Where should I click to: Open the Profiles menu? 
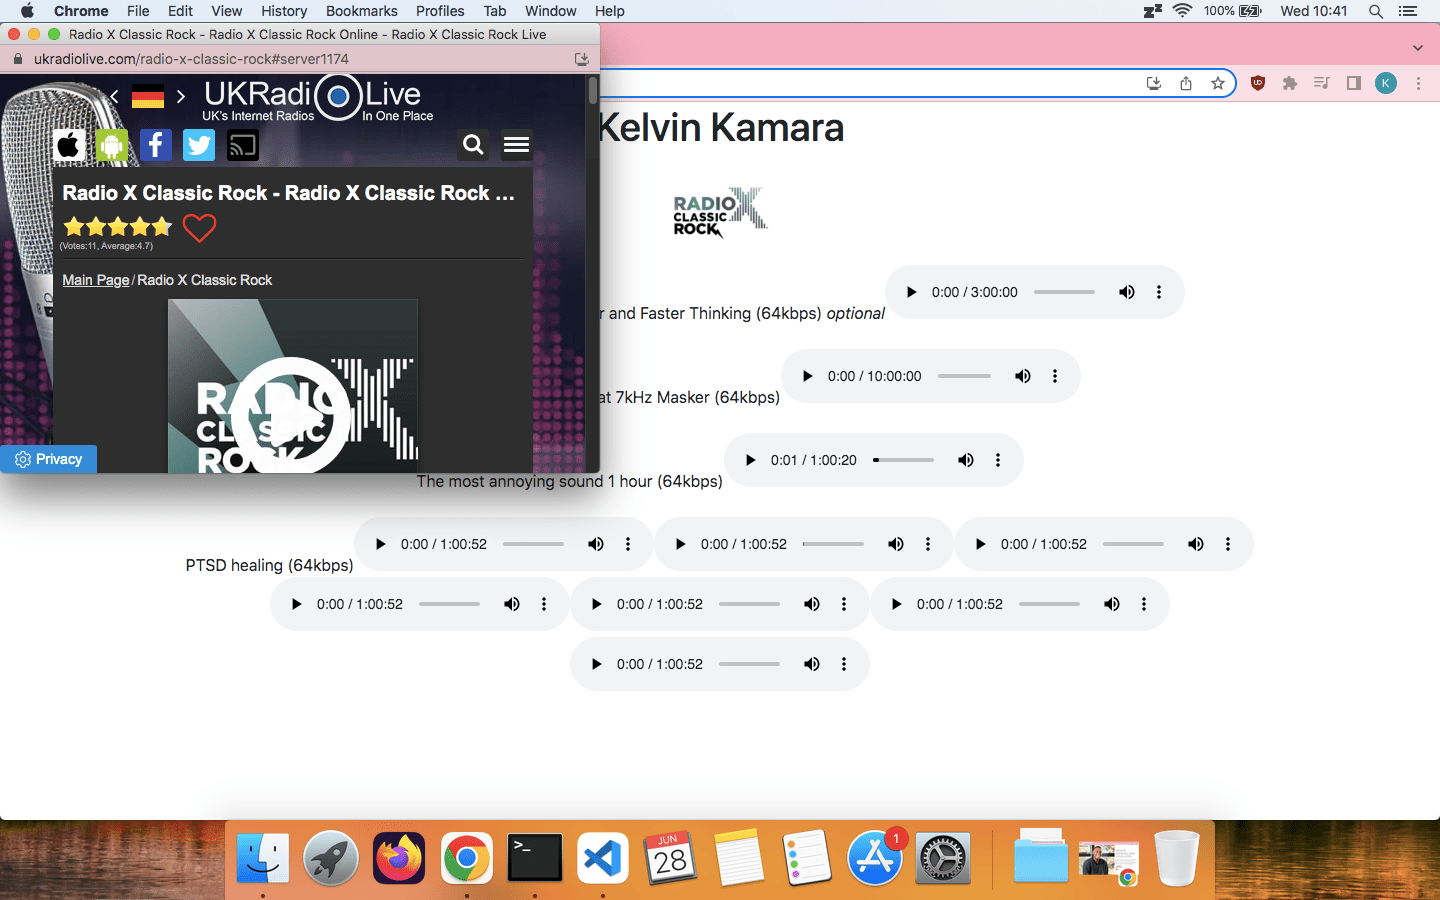pyautogui.click(x=440, y=11)
